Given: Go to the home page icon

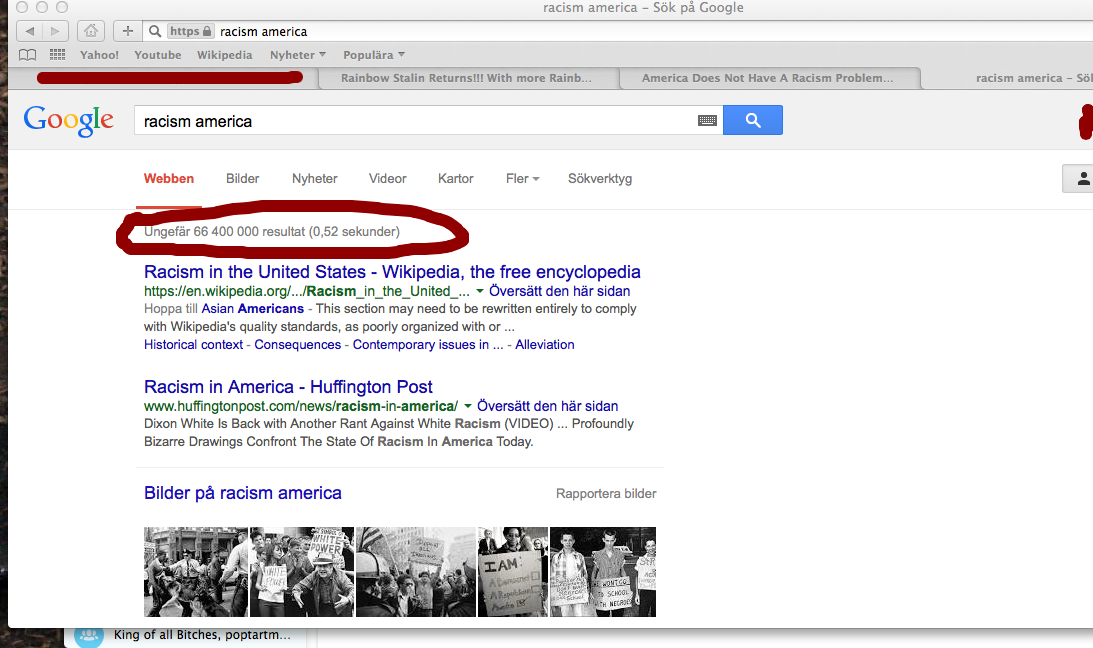Looking at the screenshot, I should pos(90,31).
